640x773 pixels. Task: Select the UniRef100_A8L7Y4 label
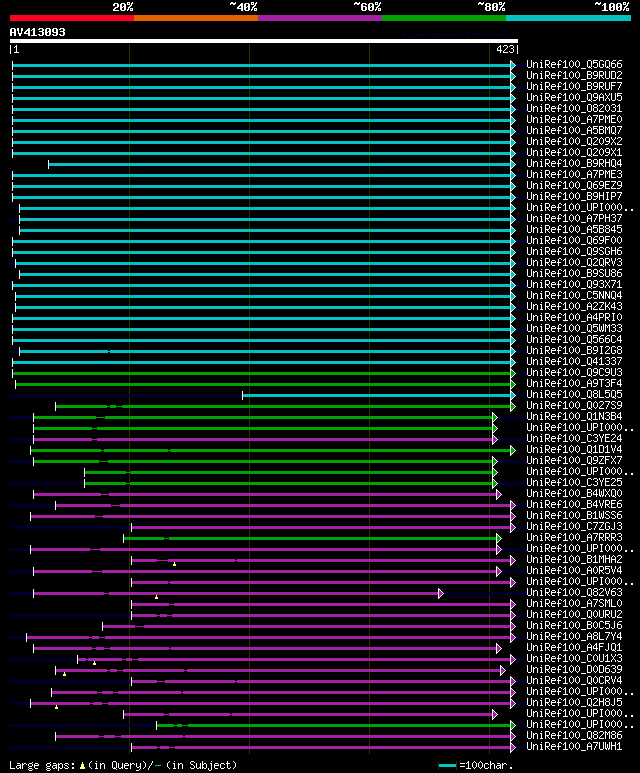(574, 636)
